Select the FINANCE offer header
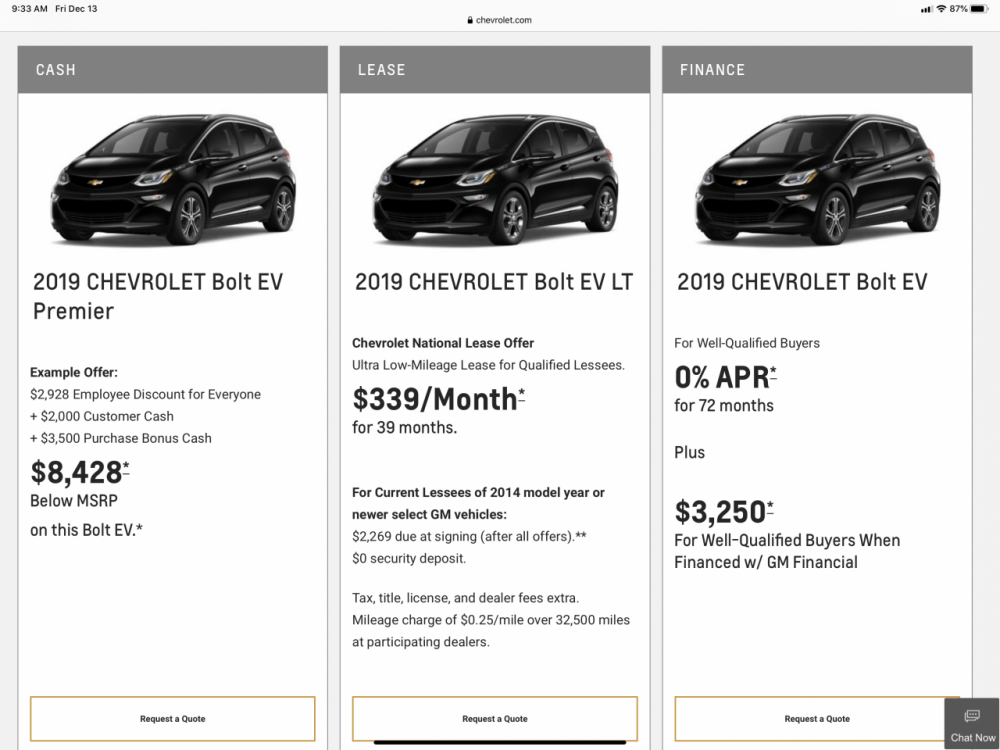This screenshot has width=1000, height=750. pos(816,70)
